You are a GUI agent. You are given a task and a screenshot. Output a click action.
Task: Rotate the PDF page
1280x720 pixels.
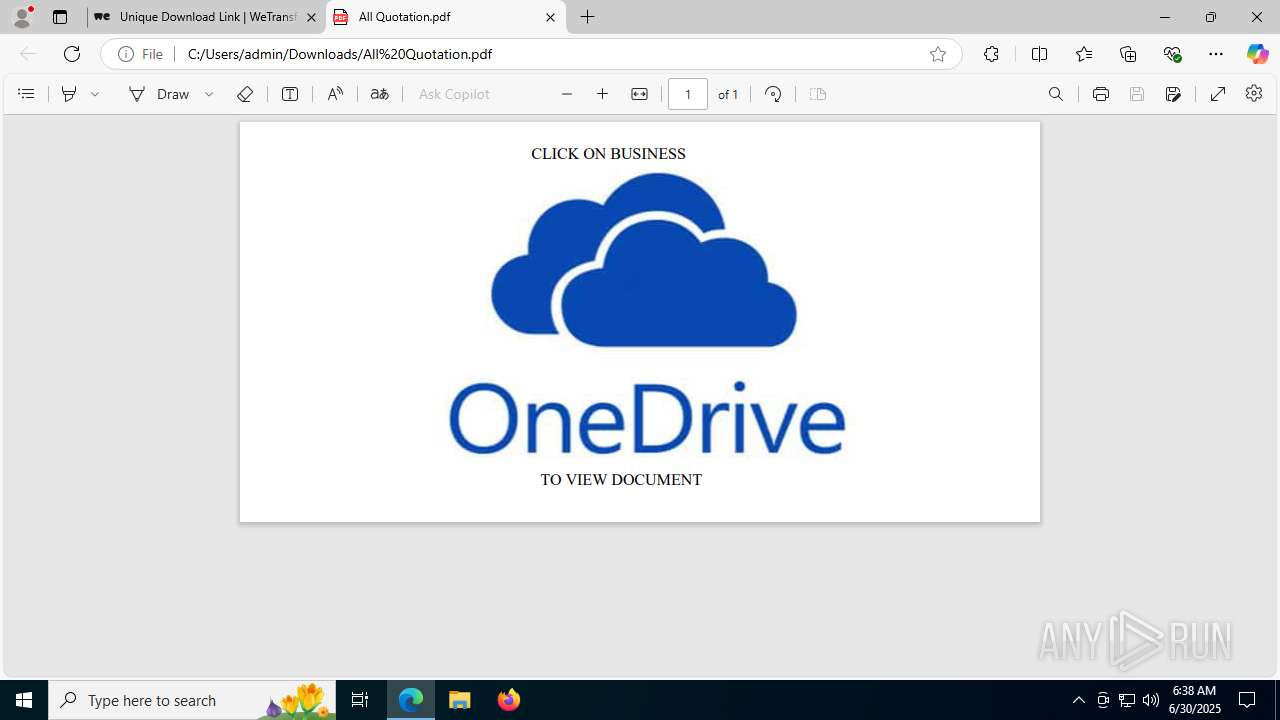773,94
